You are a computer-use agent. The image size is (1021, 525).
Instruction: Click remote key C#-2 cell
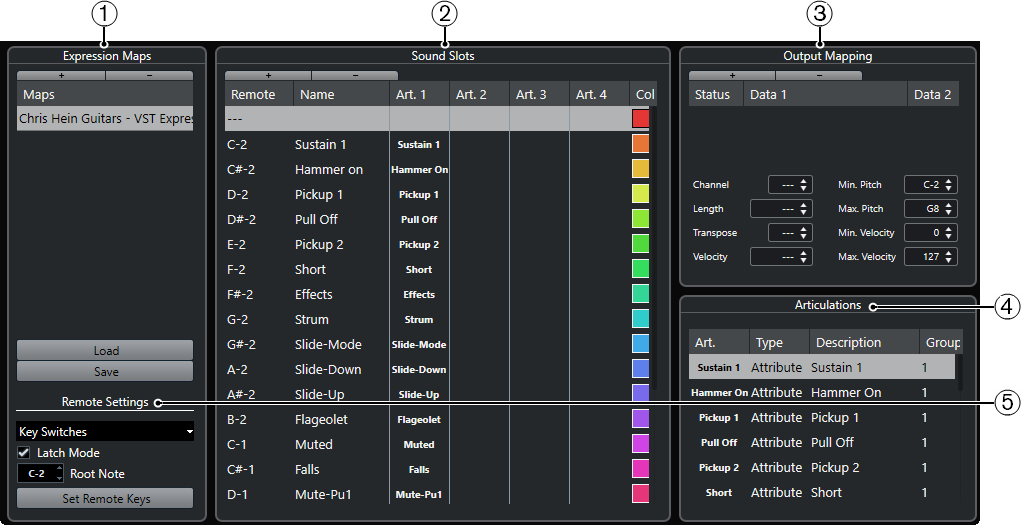point(241,169)
